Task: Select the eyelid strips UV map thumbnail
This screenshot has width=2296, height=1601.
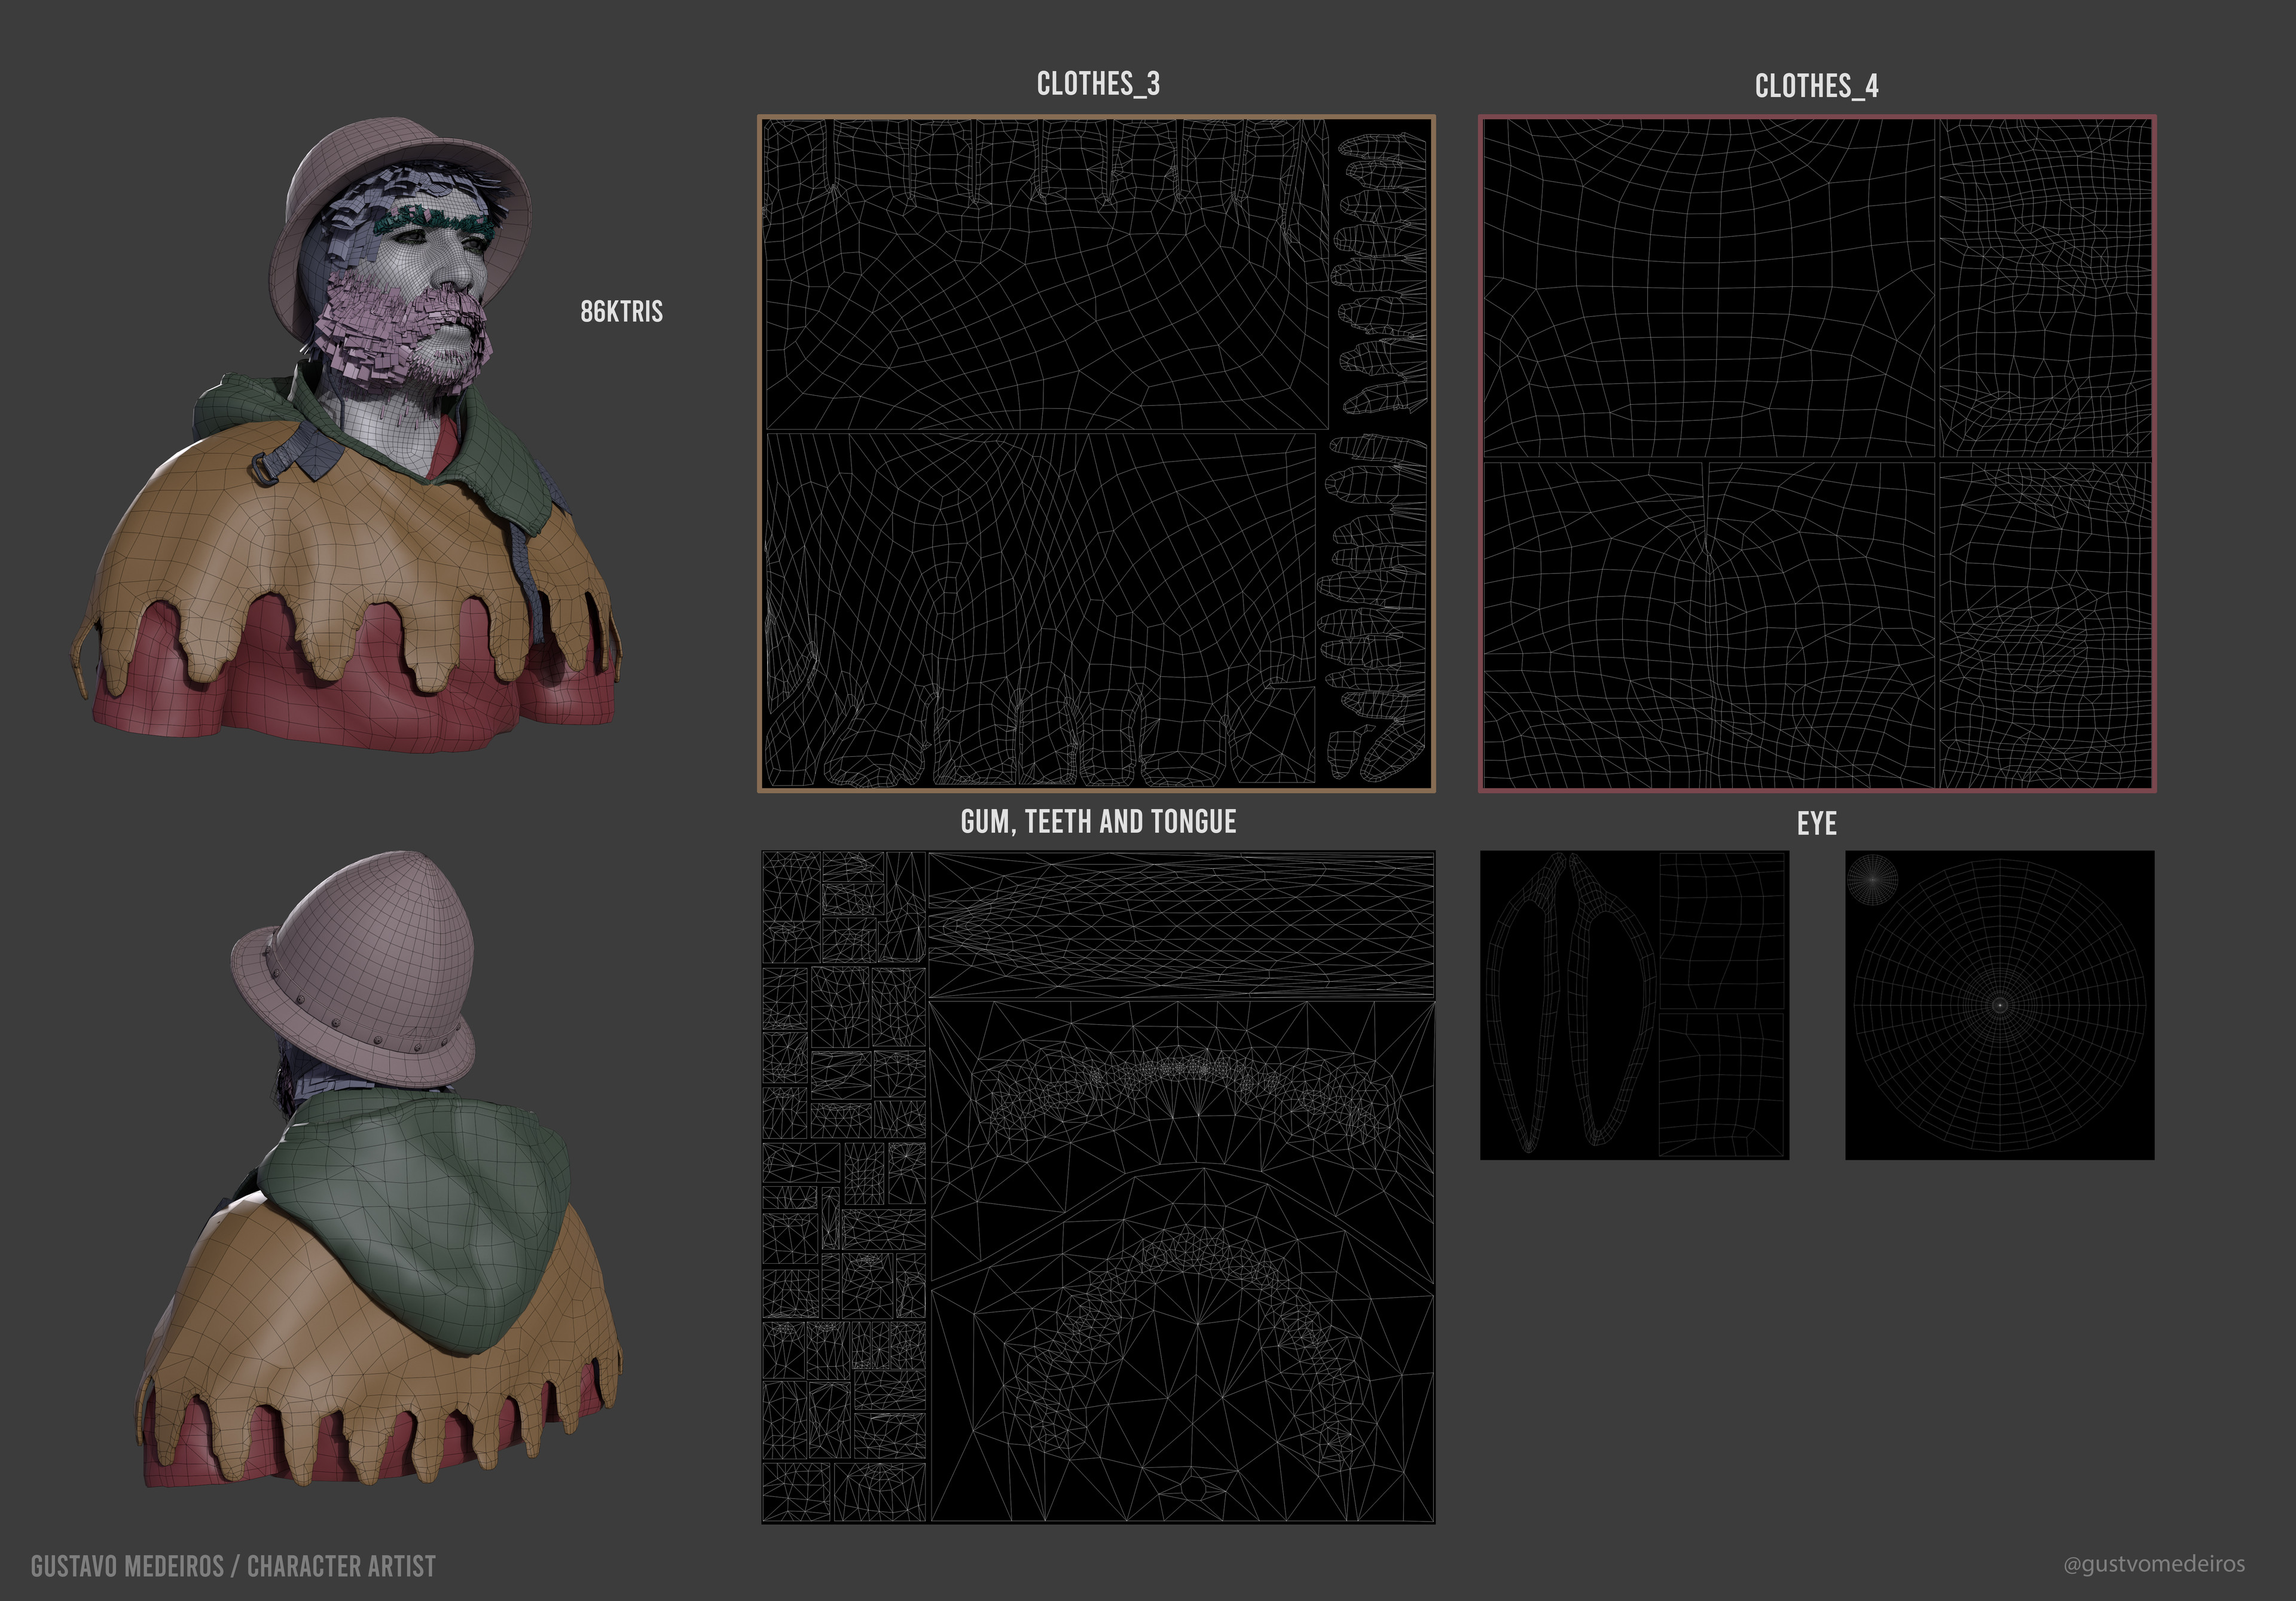Action: (x=1634, y=1005)
